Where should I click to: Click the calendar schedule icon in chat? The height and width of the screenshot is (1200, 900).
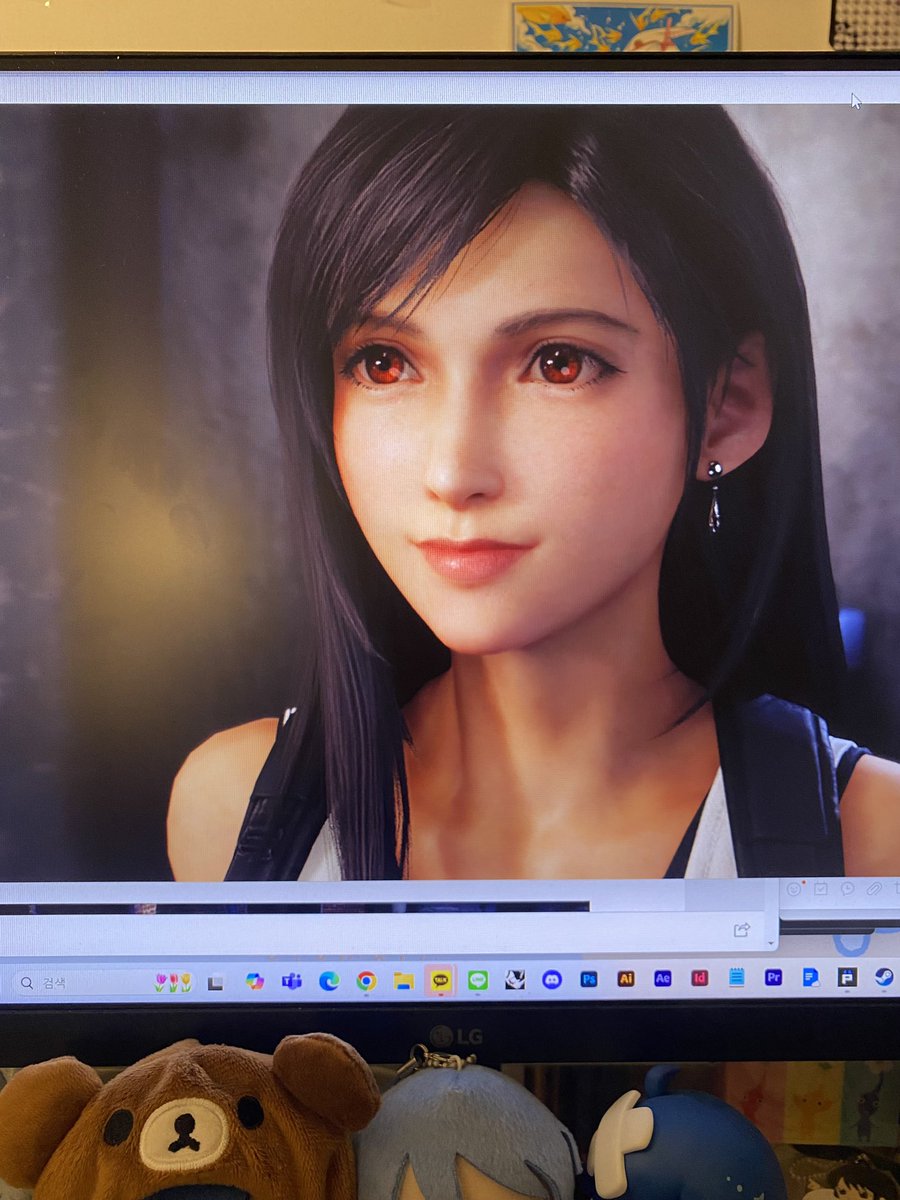(x=821, y=888)
